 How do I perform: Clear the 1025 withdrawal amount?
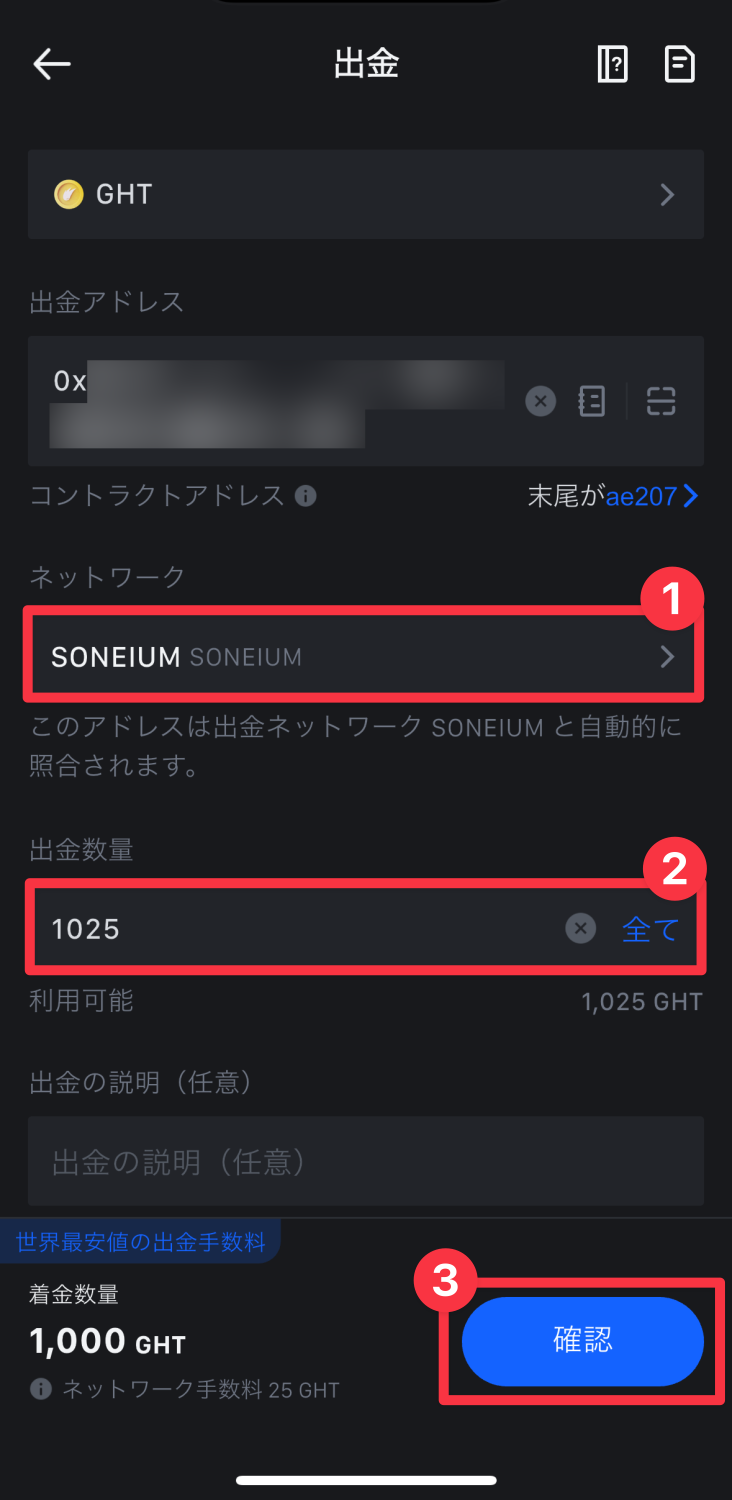(580, 929)
